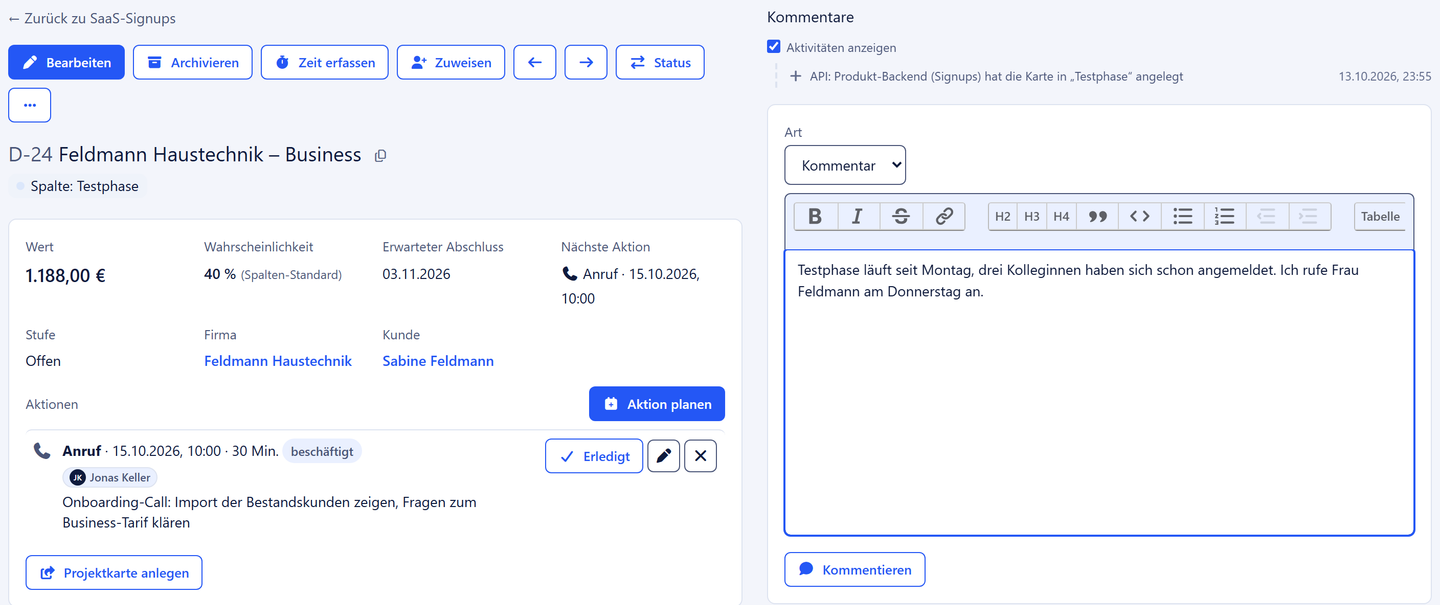Insert a link in the editor
The height and width of the screenshot is (605, 1440).
944,216
